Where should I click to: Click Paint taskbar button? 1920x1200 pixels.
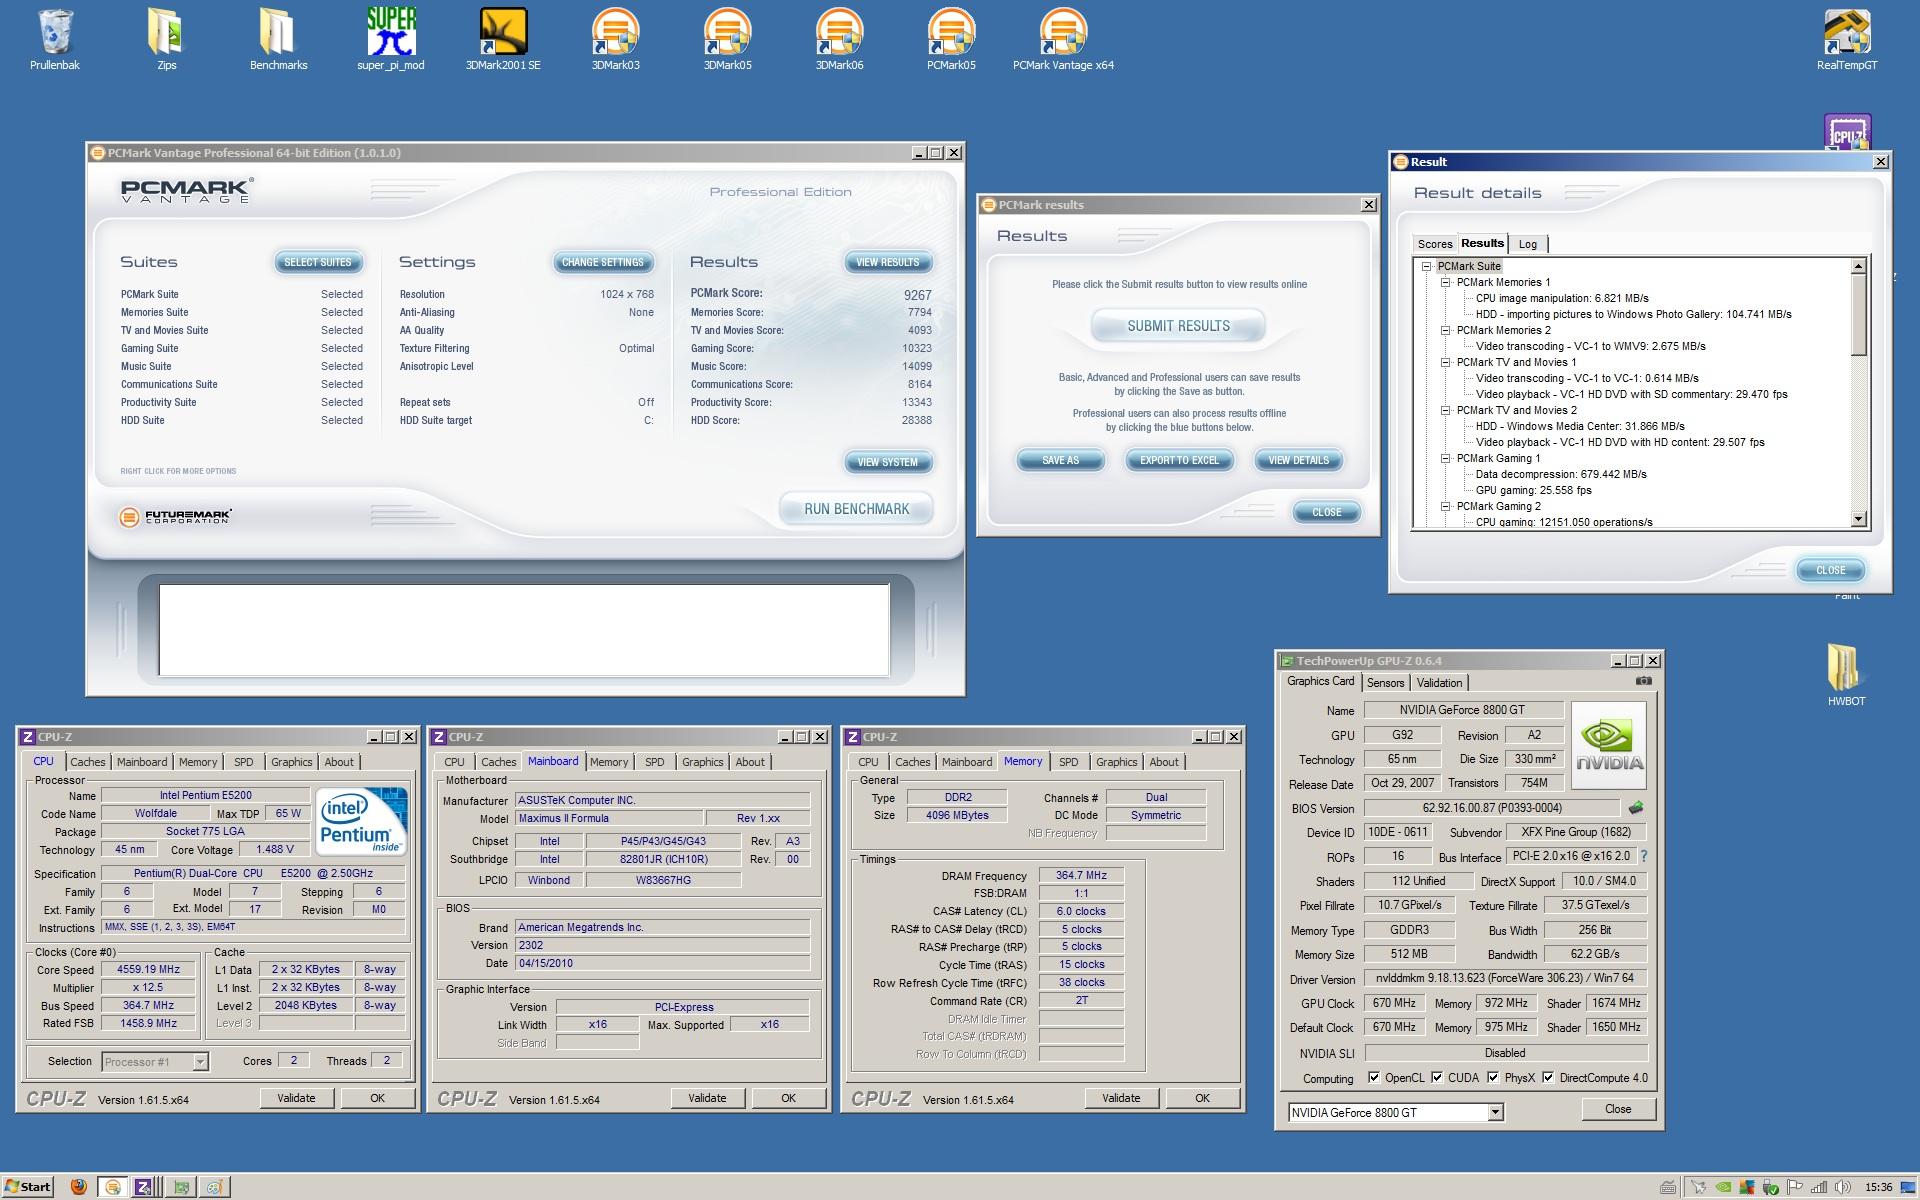[x=215, y=1187]
